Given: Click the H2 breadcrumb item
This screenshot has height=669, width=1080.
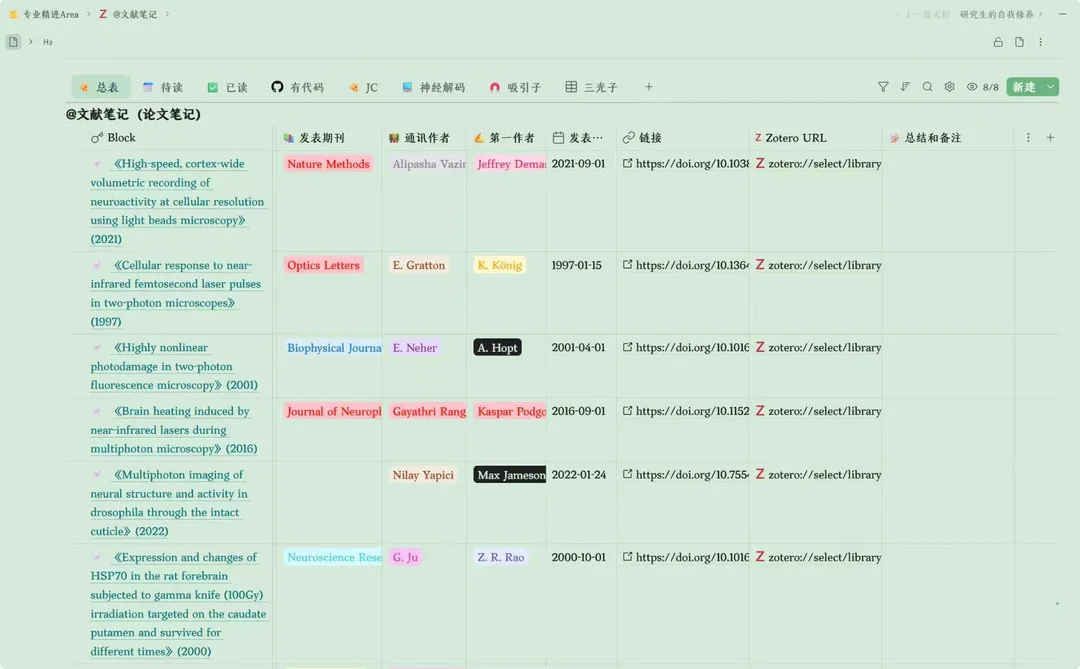Looking at the screenshot, I should coord(48,42).
